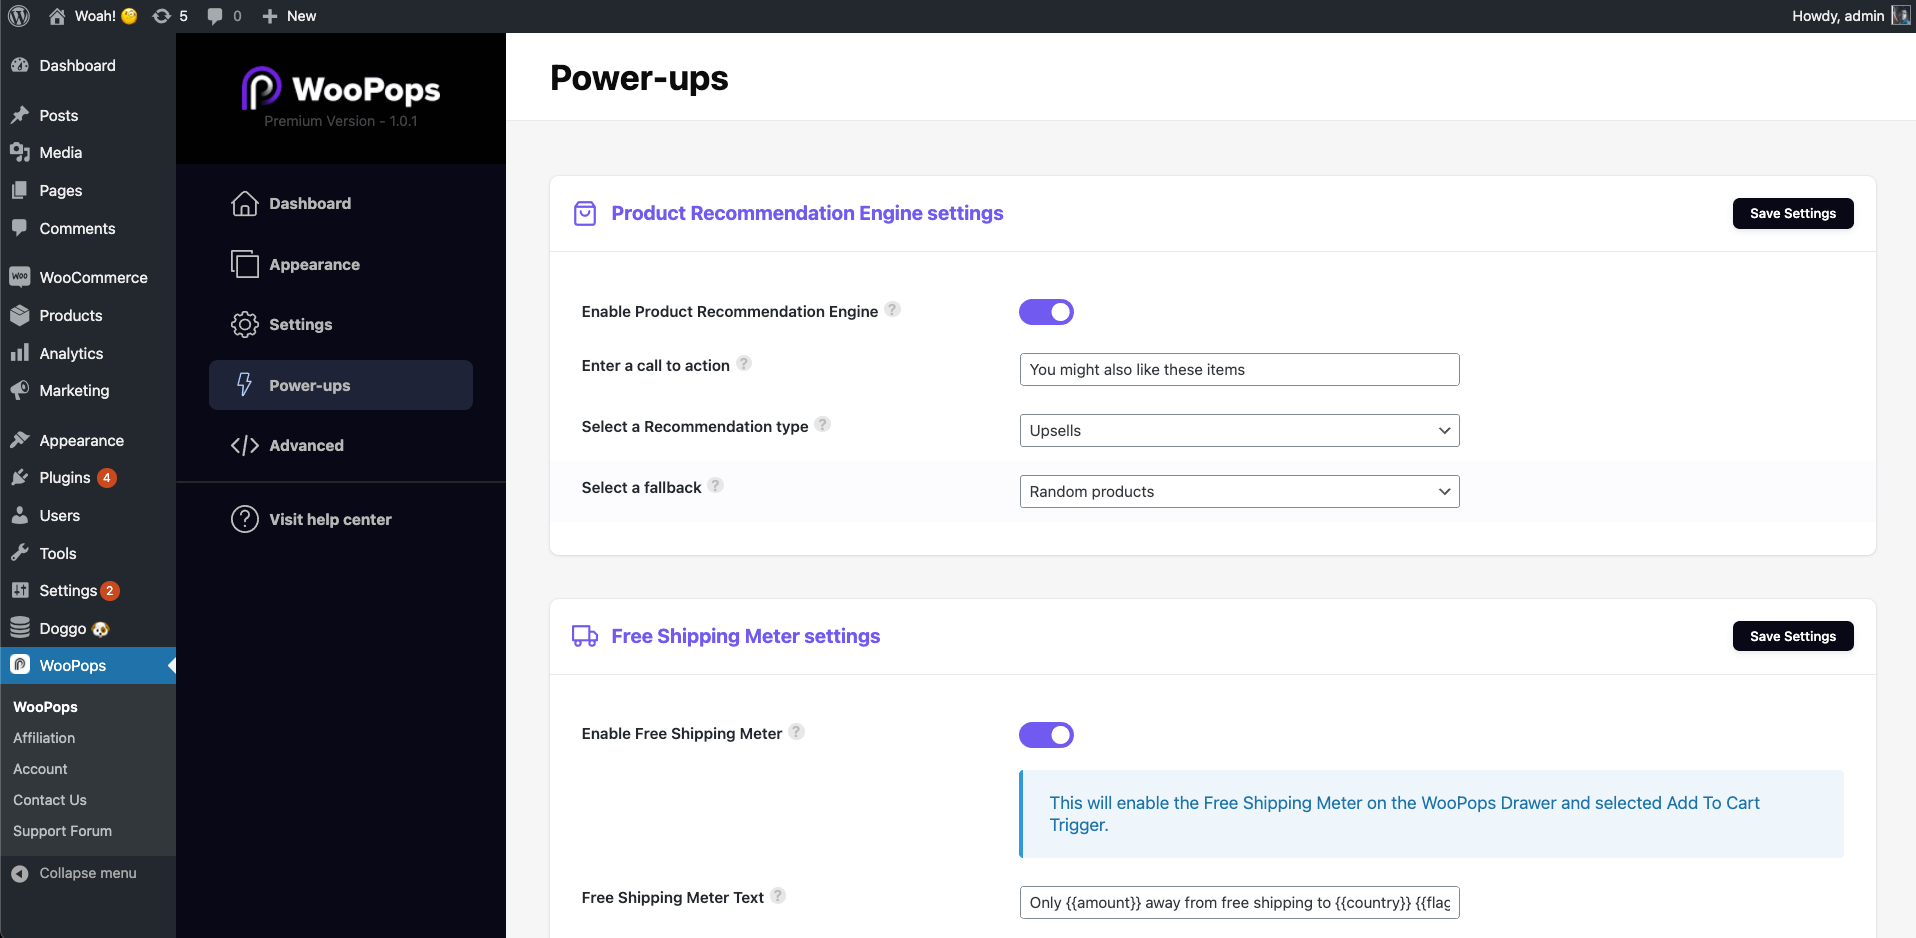Click the Power-ups lightning bolt icon

pos(245,385)
